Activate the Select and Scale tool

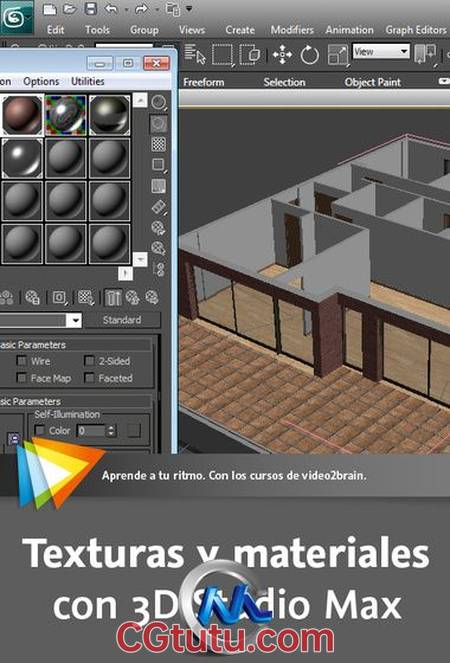coord(338,55)
